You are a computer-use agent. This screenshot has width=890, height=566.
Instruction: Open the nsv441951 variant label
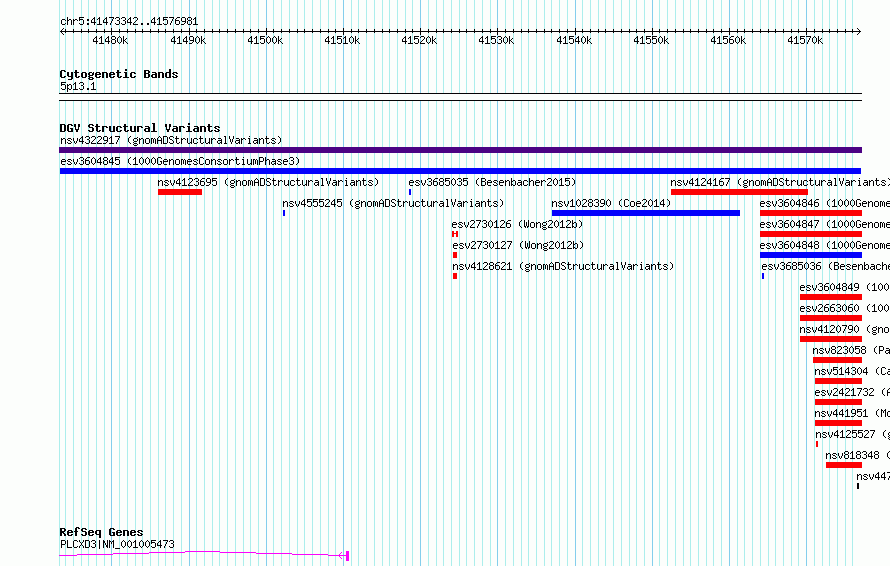pyautogui.click(x=852, y=413)
